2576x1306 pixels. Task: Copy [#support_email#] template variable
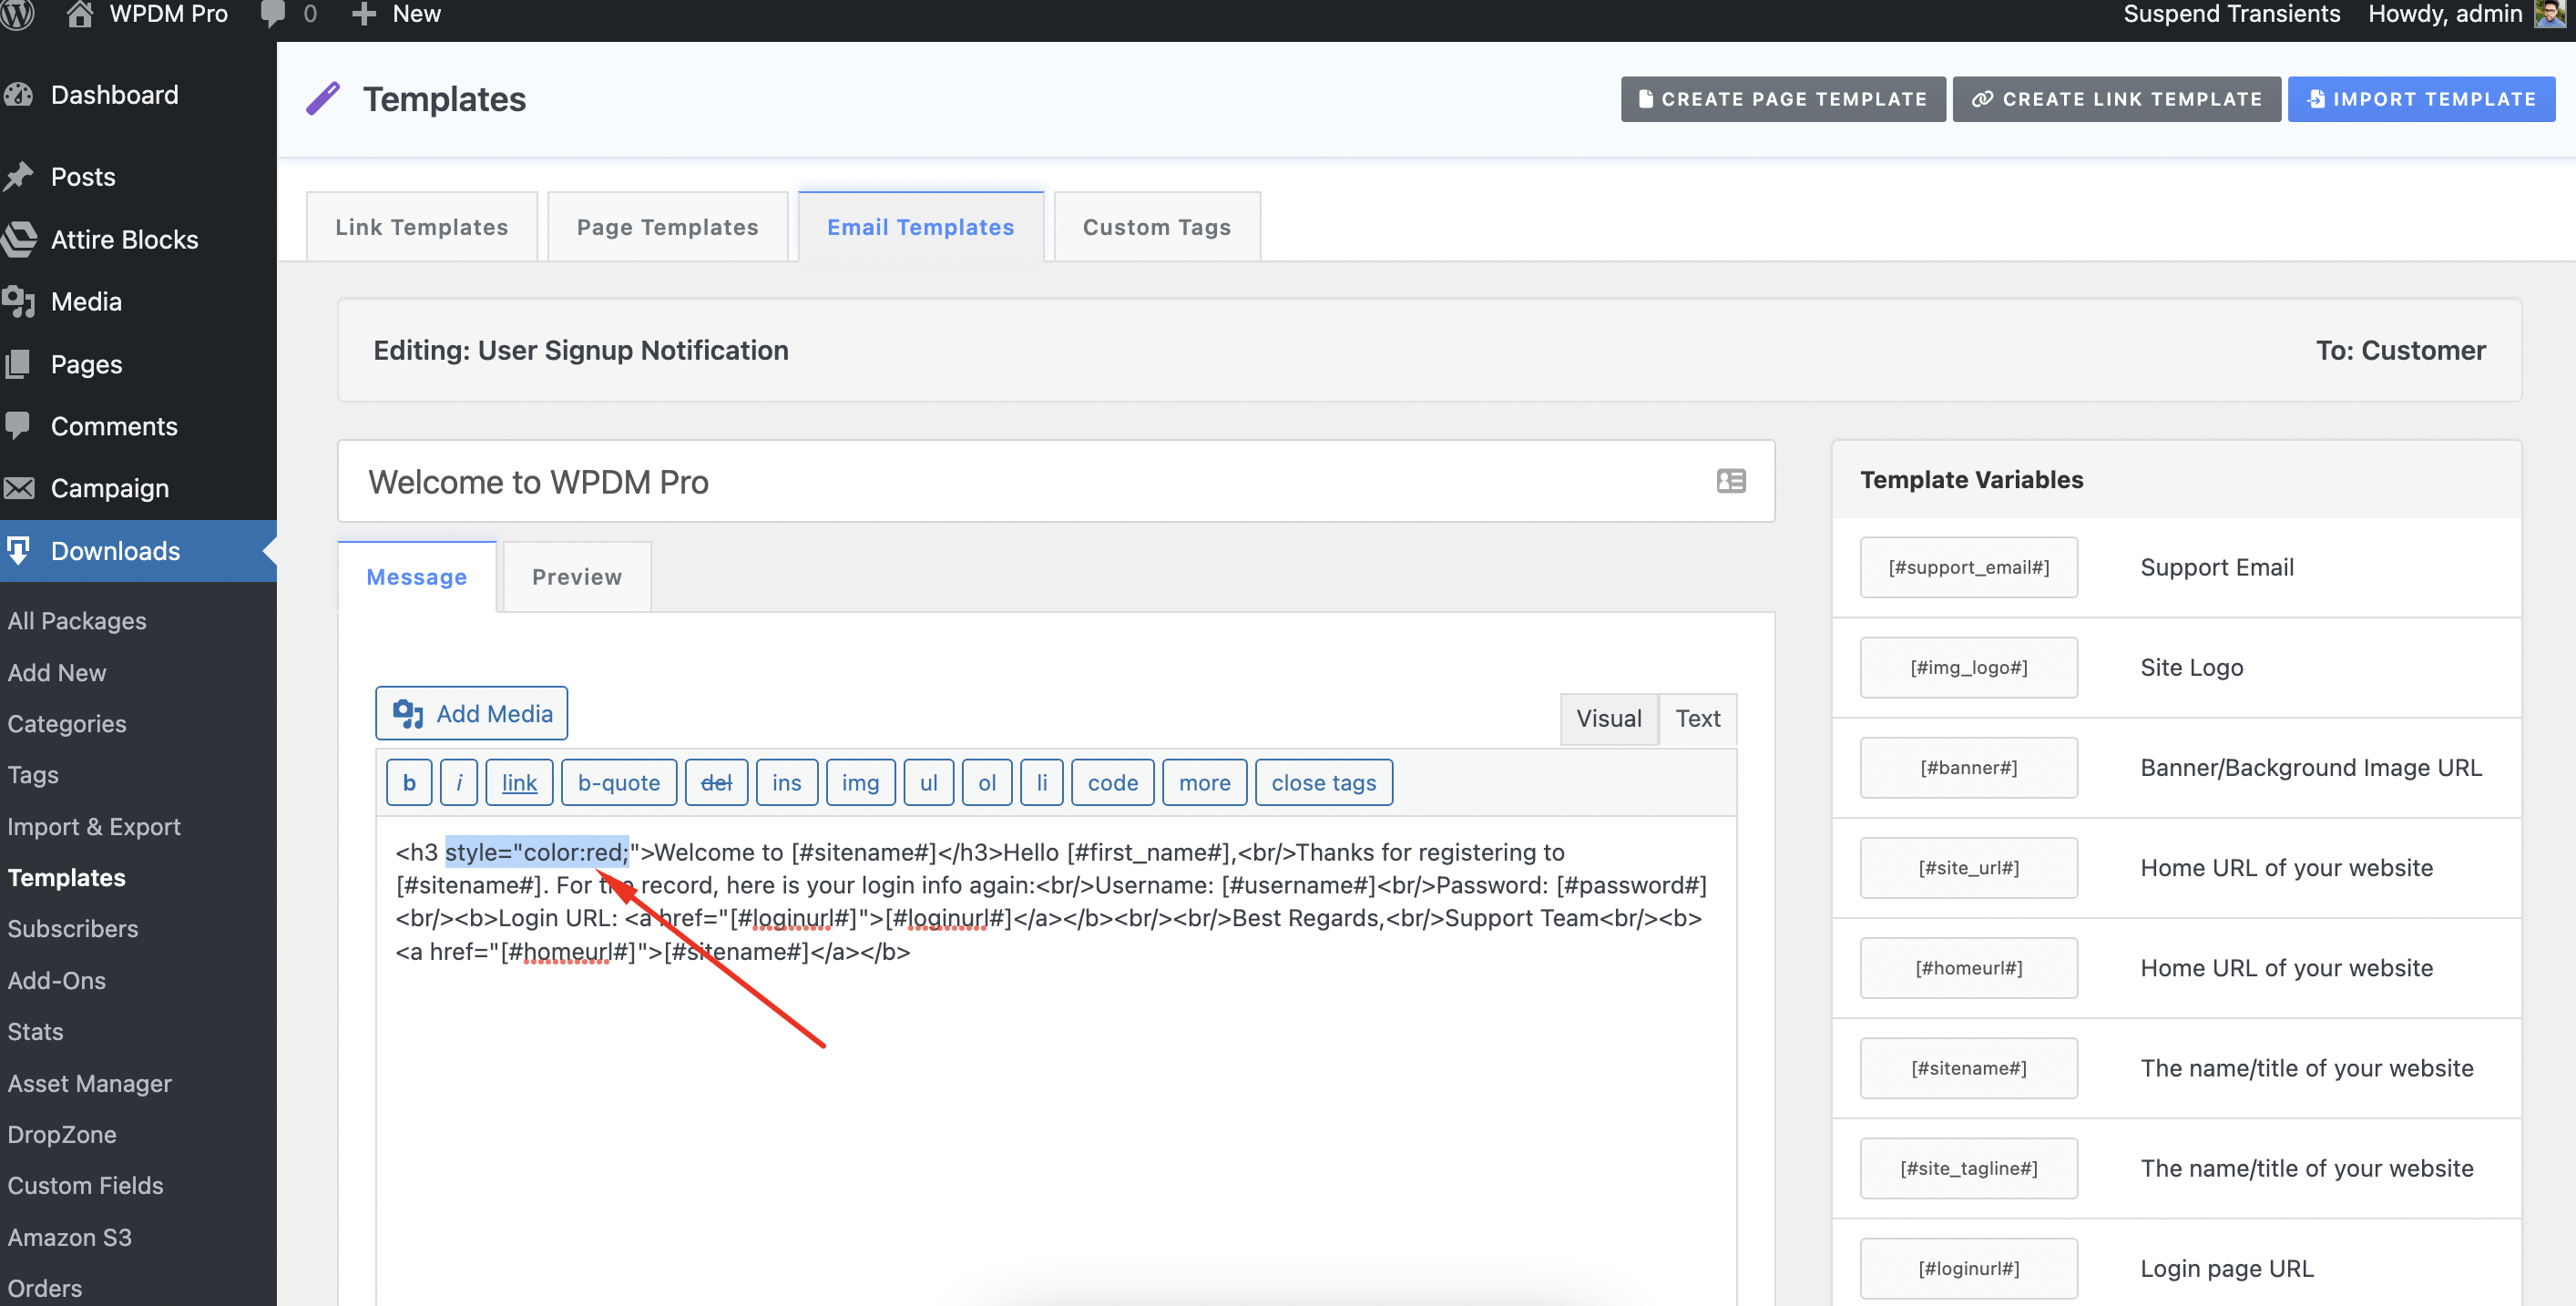click(x=1968, y=567)
